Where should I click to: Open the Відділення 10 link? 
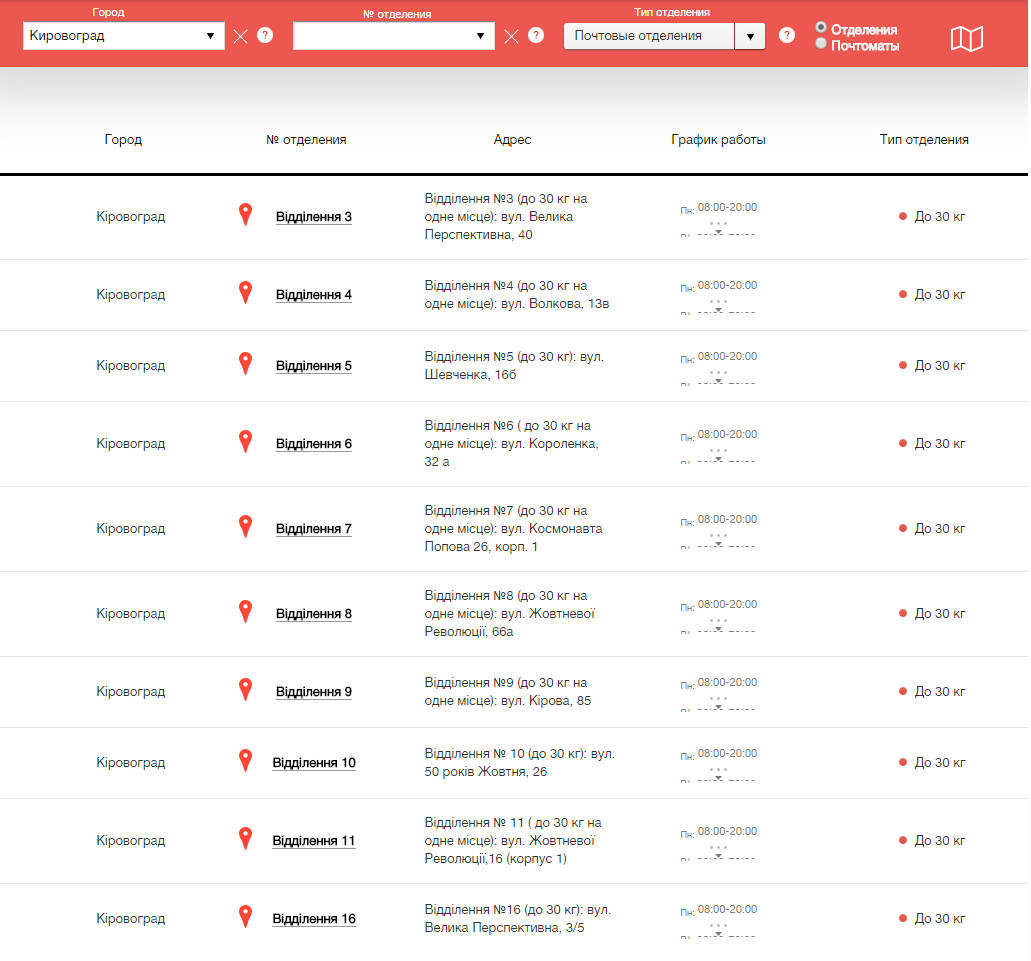[313, 763]
